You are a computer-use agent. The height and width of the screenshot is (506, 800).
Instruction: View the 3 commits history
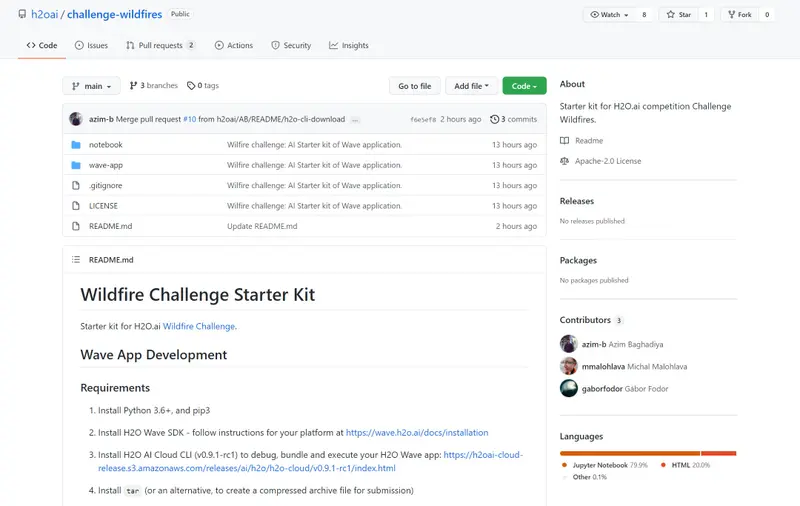click(513, 119)
